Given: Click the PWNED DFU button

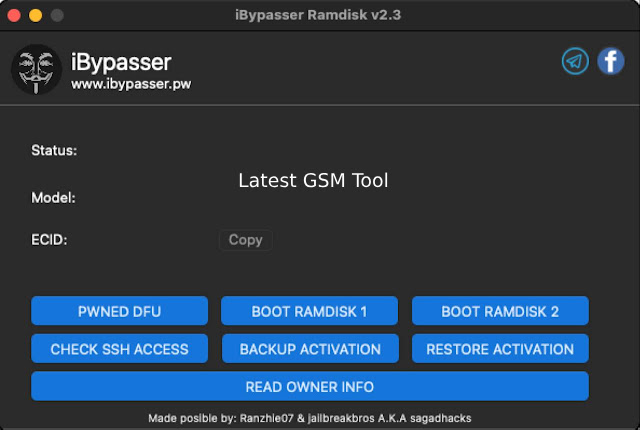Looking at the screenshot, I should click(120, 311).
